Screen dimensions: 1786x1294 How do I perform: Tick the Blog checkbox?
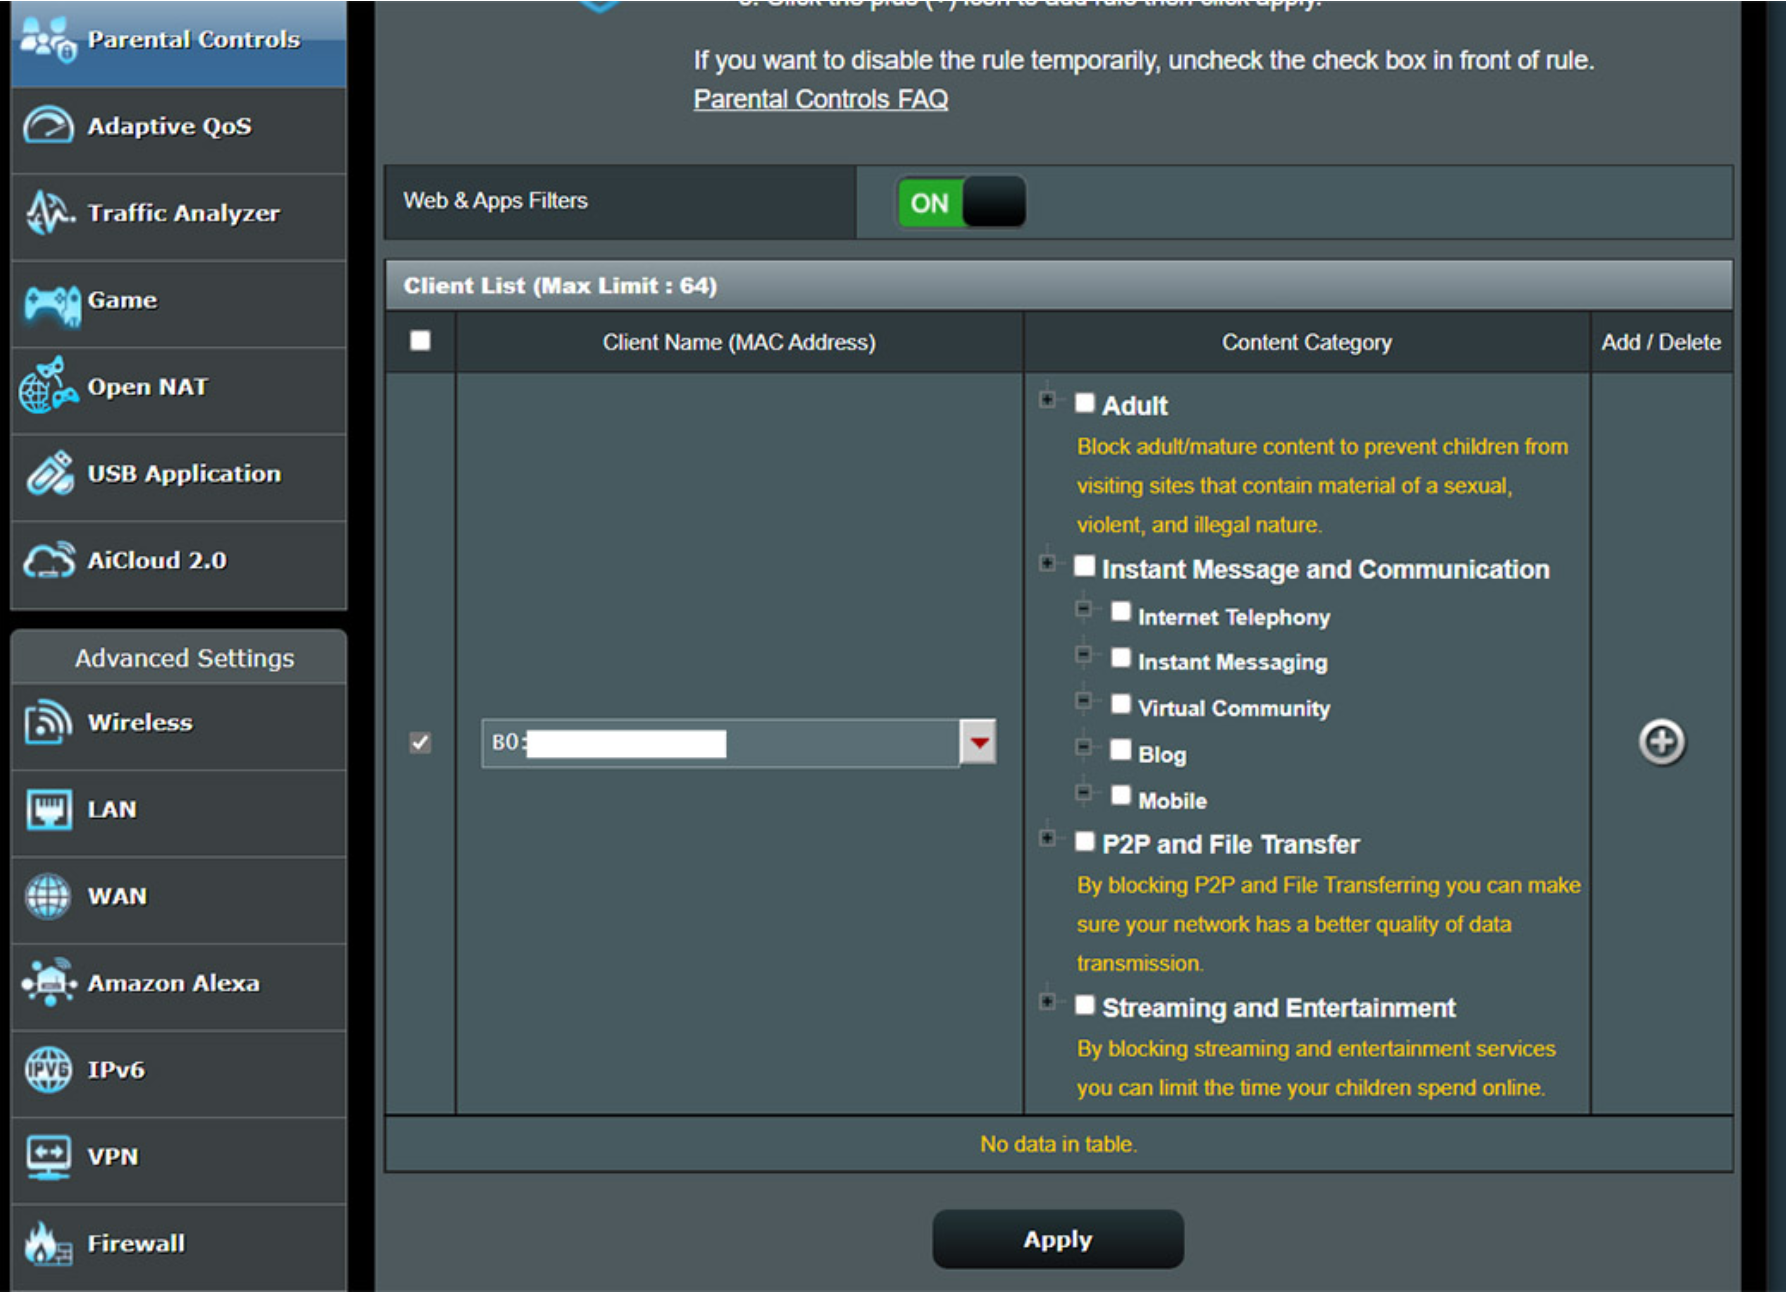[1121, 750]
